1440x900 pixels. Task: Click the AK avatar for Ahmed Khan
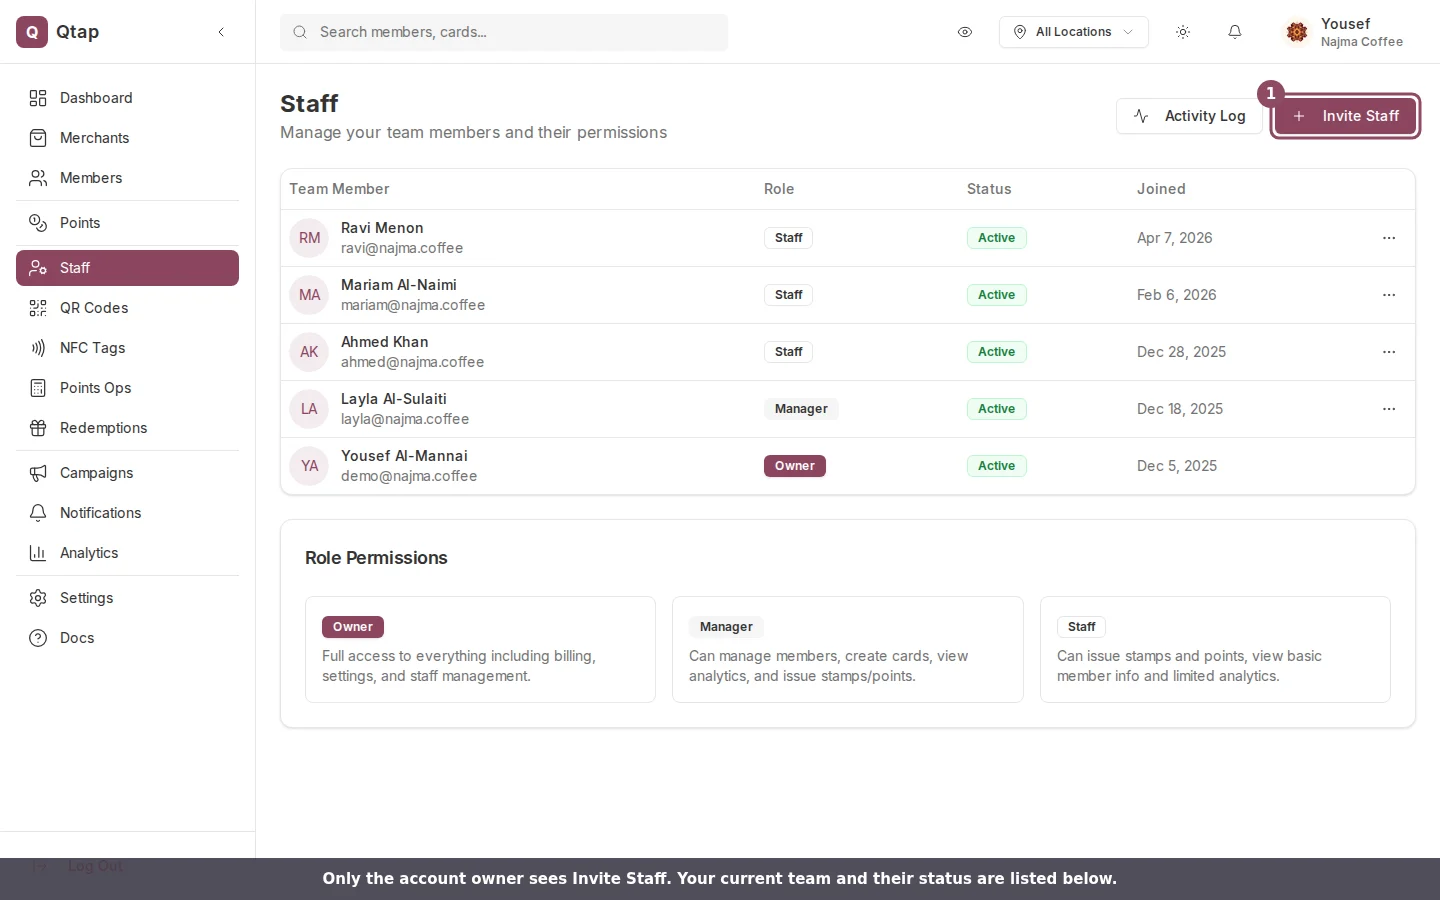point(309,352)
